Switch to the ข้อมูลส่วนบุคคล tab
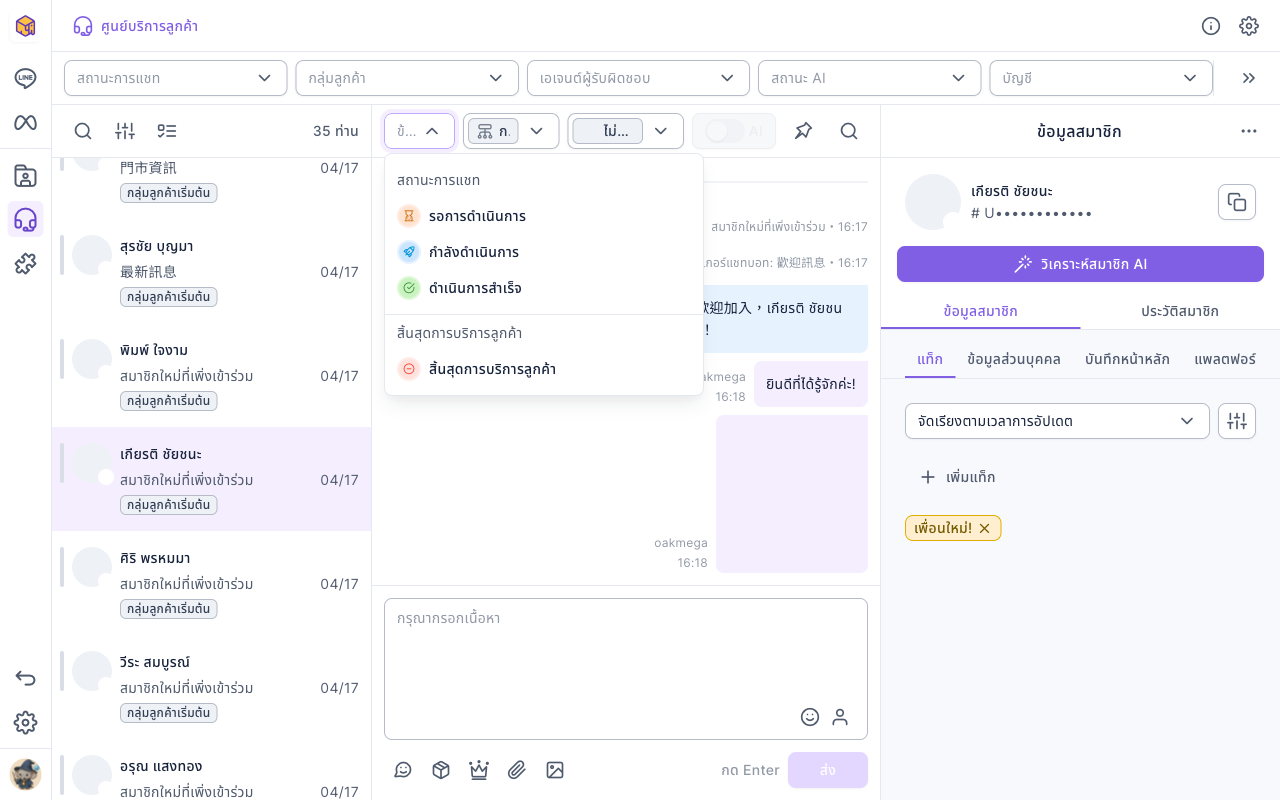 point(1014,359)
